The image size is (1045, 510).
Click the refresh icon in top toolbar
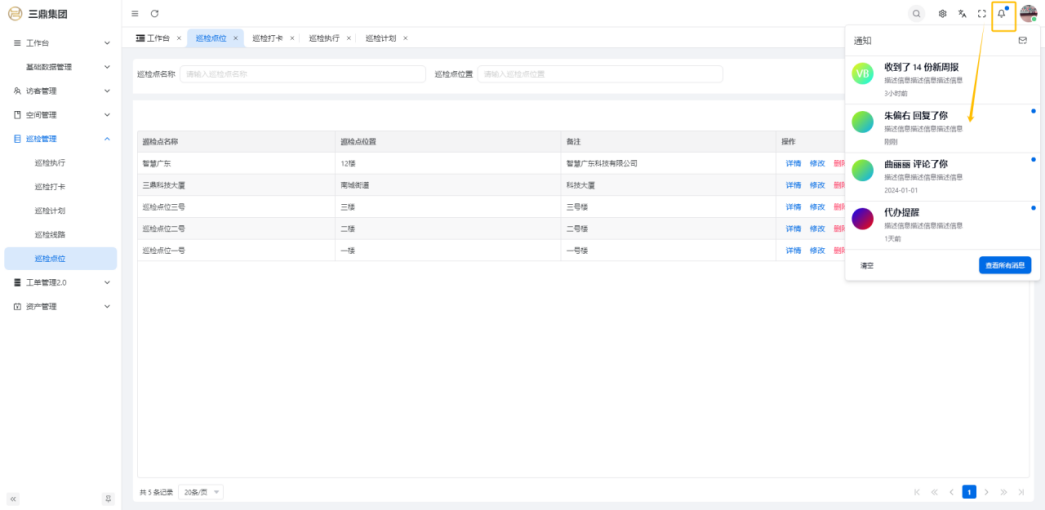154,14
